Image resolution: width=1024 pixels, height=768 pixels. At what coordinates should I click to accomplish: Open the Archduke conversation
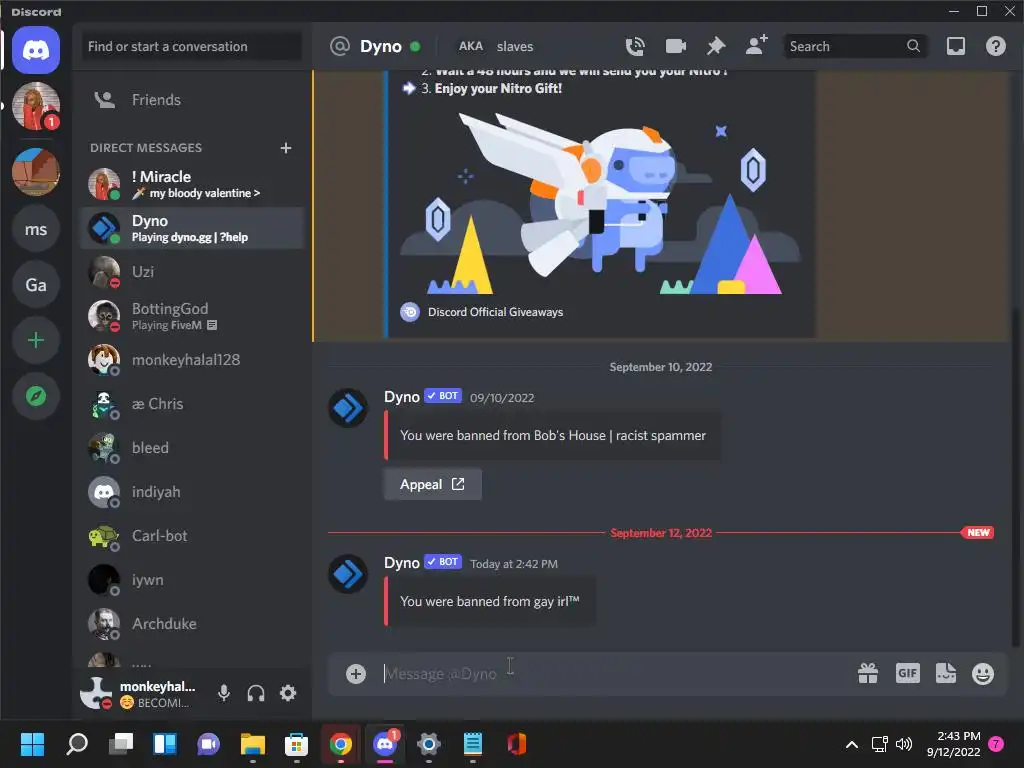point(193,624)
